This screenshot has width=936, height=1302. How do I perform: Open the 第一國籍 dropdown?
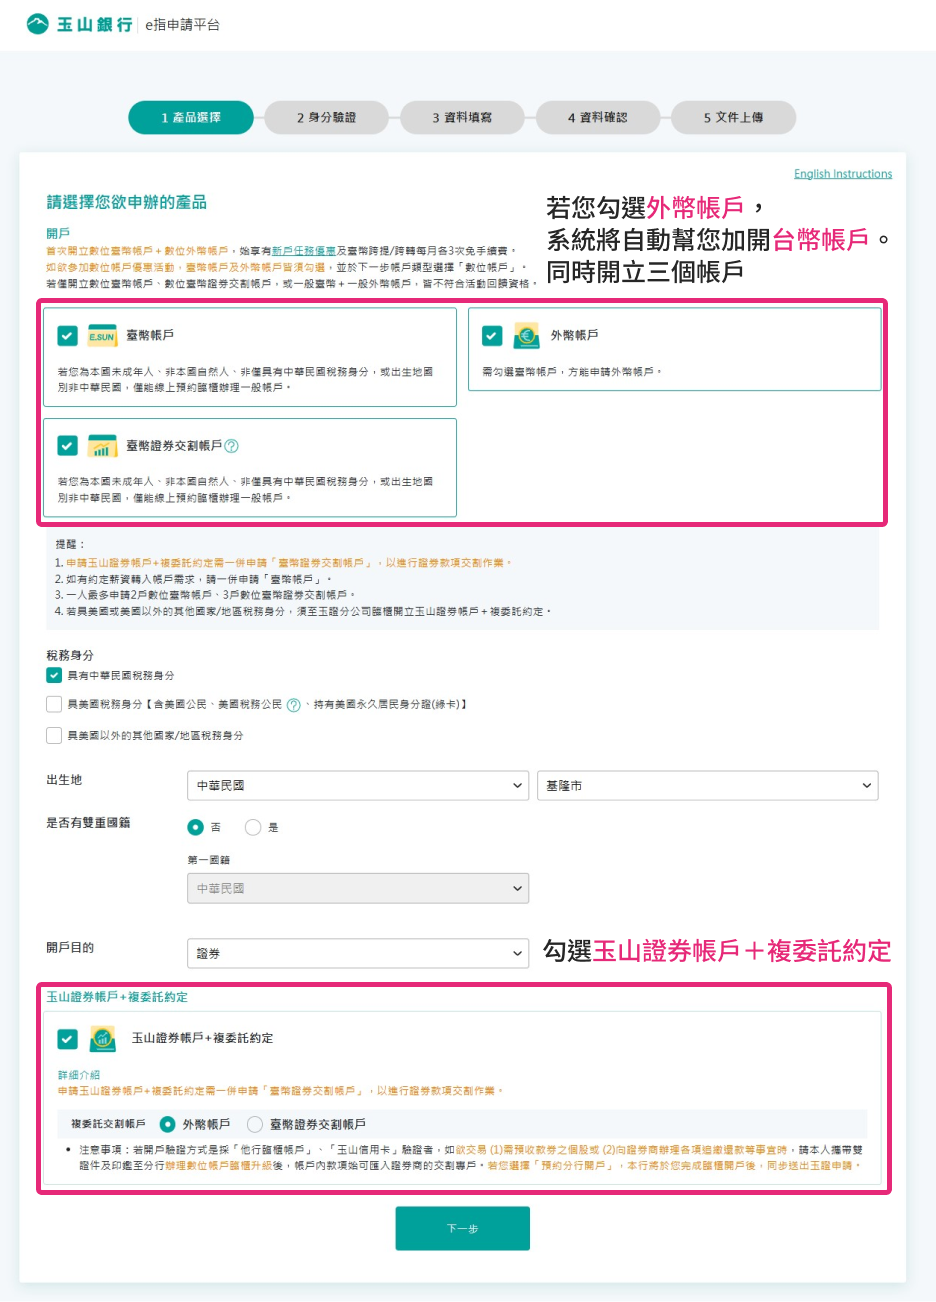358,888
